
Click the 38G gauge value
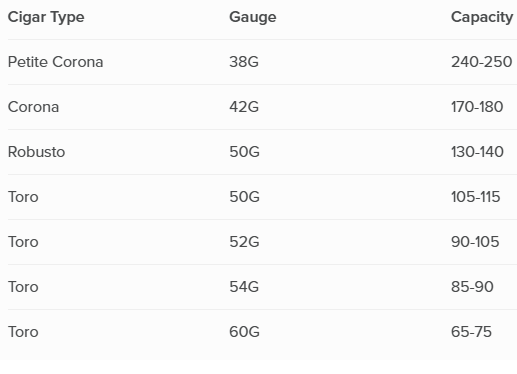point(244,62)
